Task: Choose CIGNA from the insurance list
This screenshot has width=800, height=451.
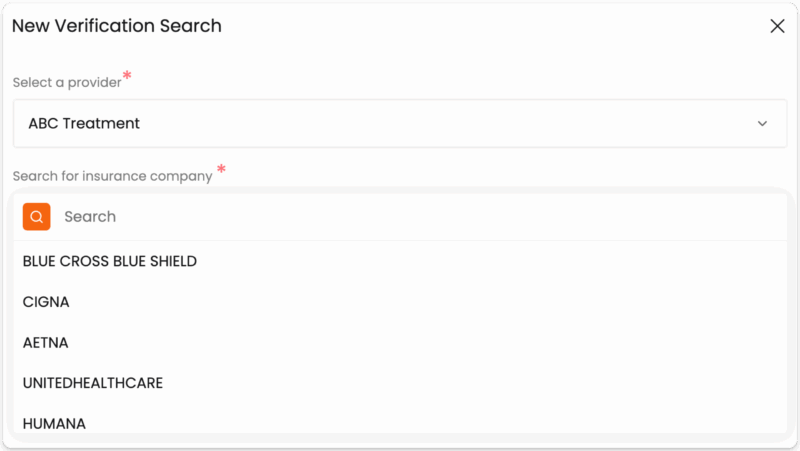Action: point(46,302)
